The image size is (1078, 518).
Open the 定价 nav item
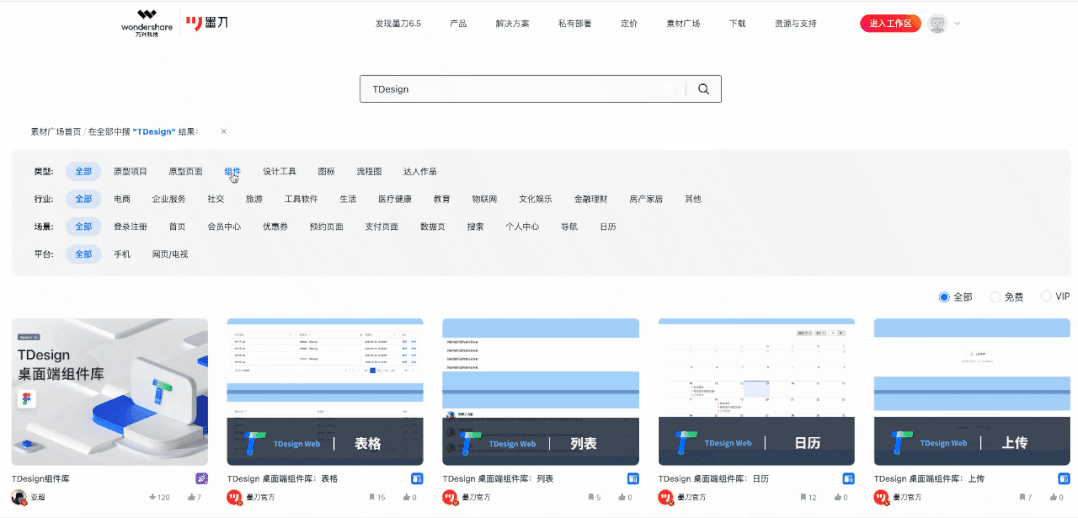629,23
